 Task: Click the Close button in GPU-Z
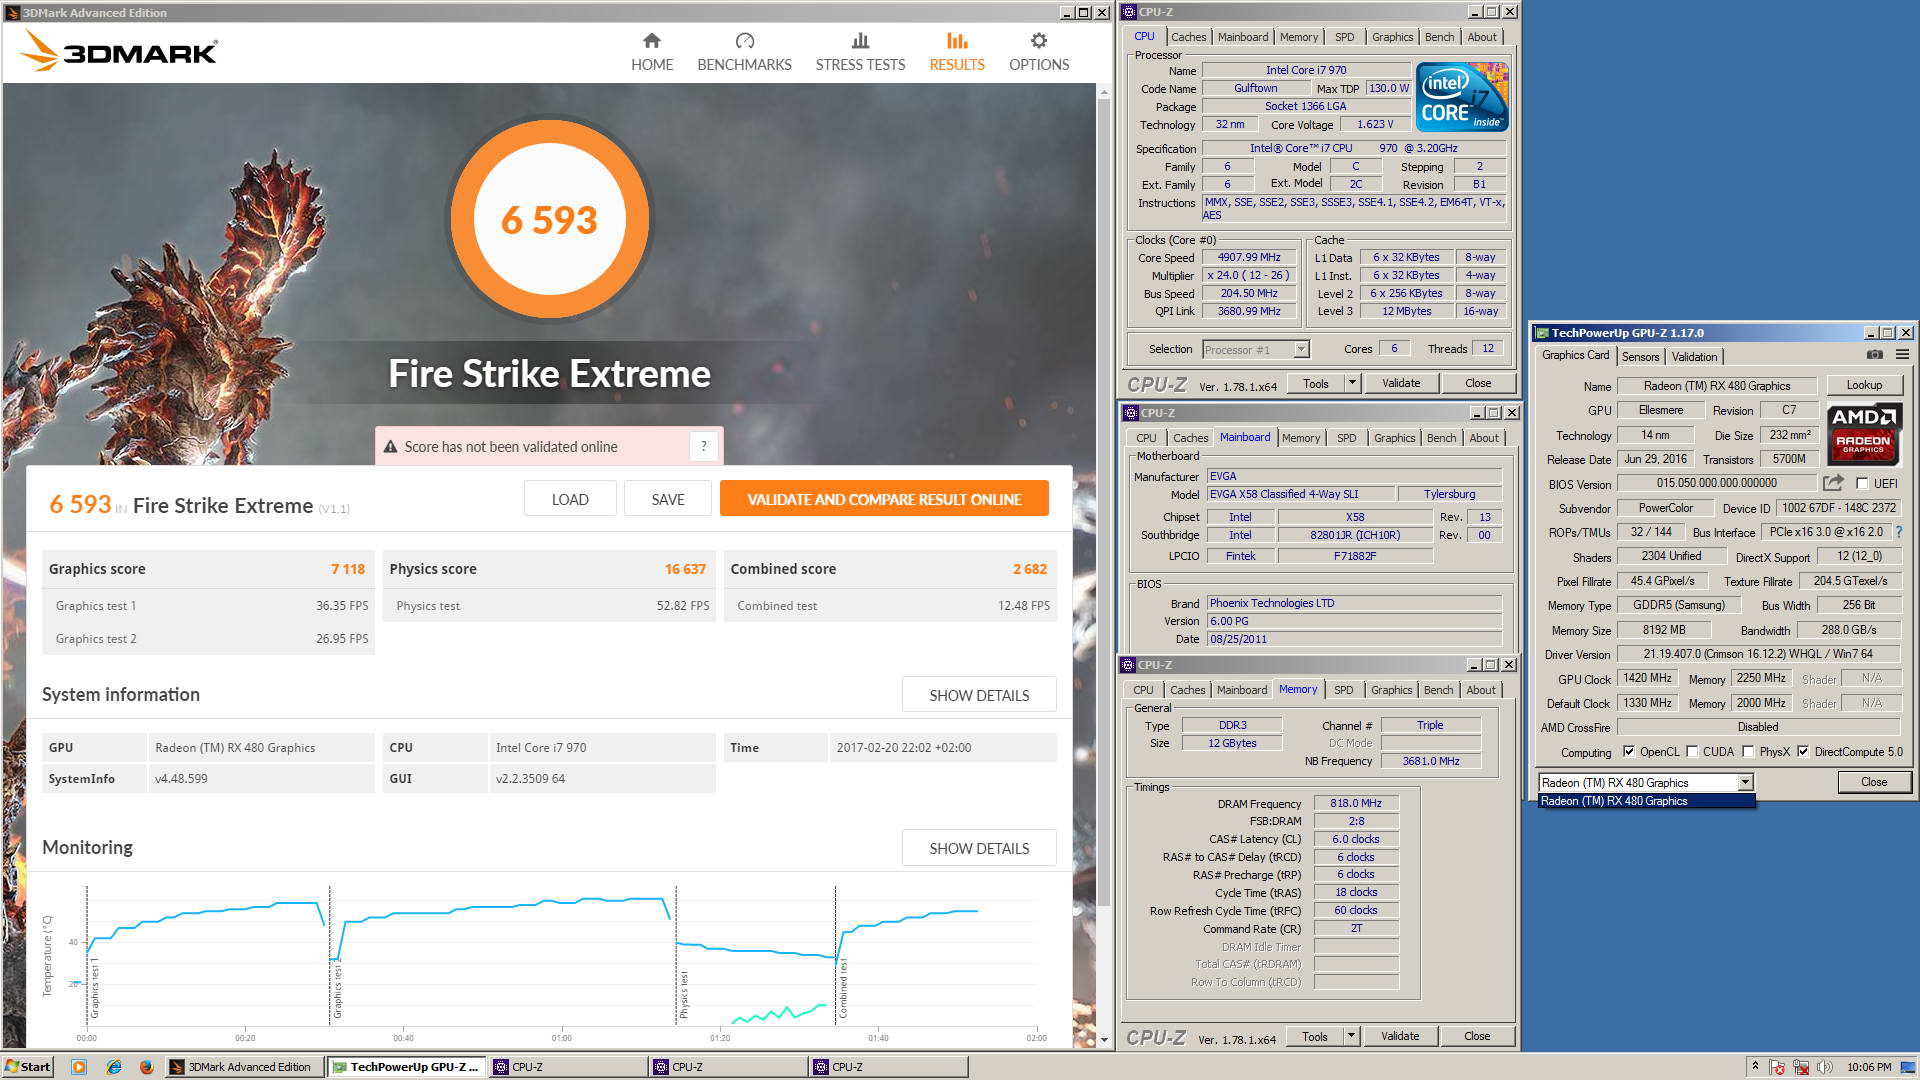click(x=1874, y=782)
